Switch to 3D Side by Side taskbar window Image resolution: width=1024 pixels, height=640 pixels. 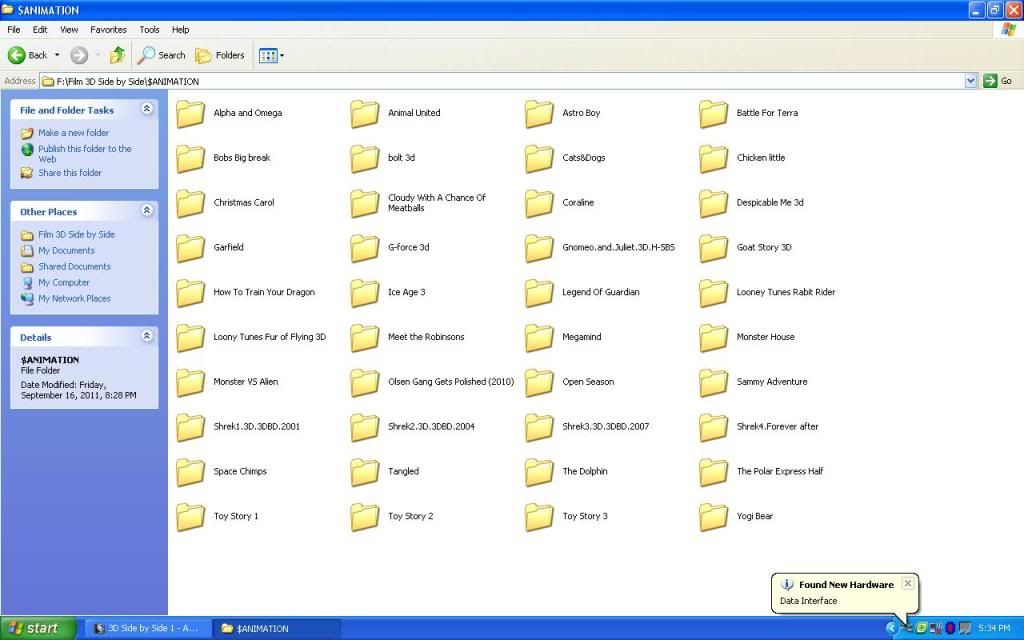tap(146, 628)
